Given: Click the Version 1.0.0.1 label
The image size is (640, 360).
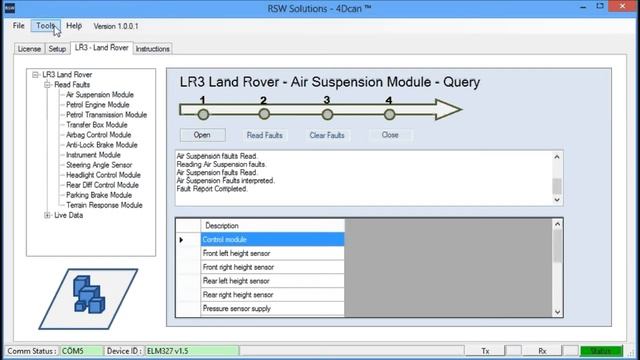Looking at the screenshot, I should click(x=116, y=26).
